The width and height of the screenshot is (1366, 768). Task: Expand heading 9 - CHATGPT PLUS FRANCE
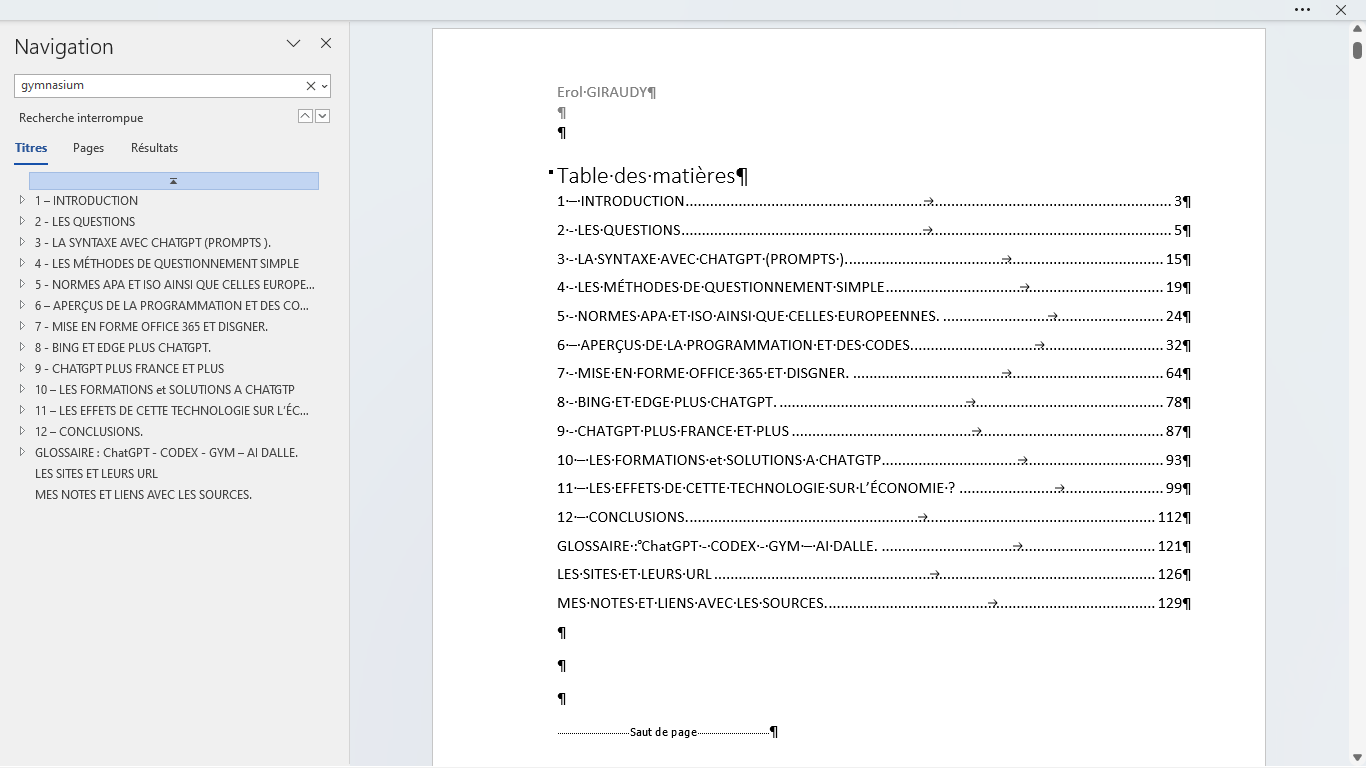tap(22, 368)
